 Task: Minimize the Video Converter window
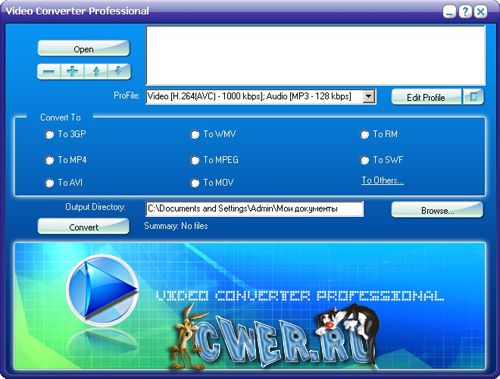coord(449,12)
